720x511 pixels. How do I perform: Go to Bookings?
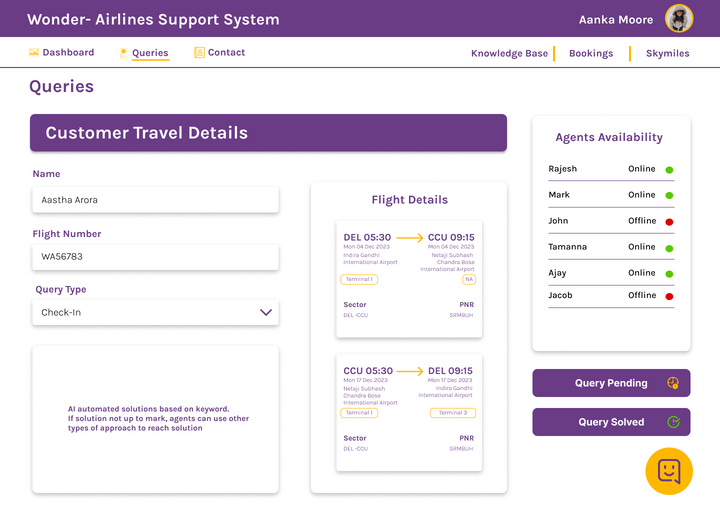point(591,53)
